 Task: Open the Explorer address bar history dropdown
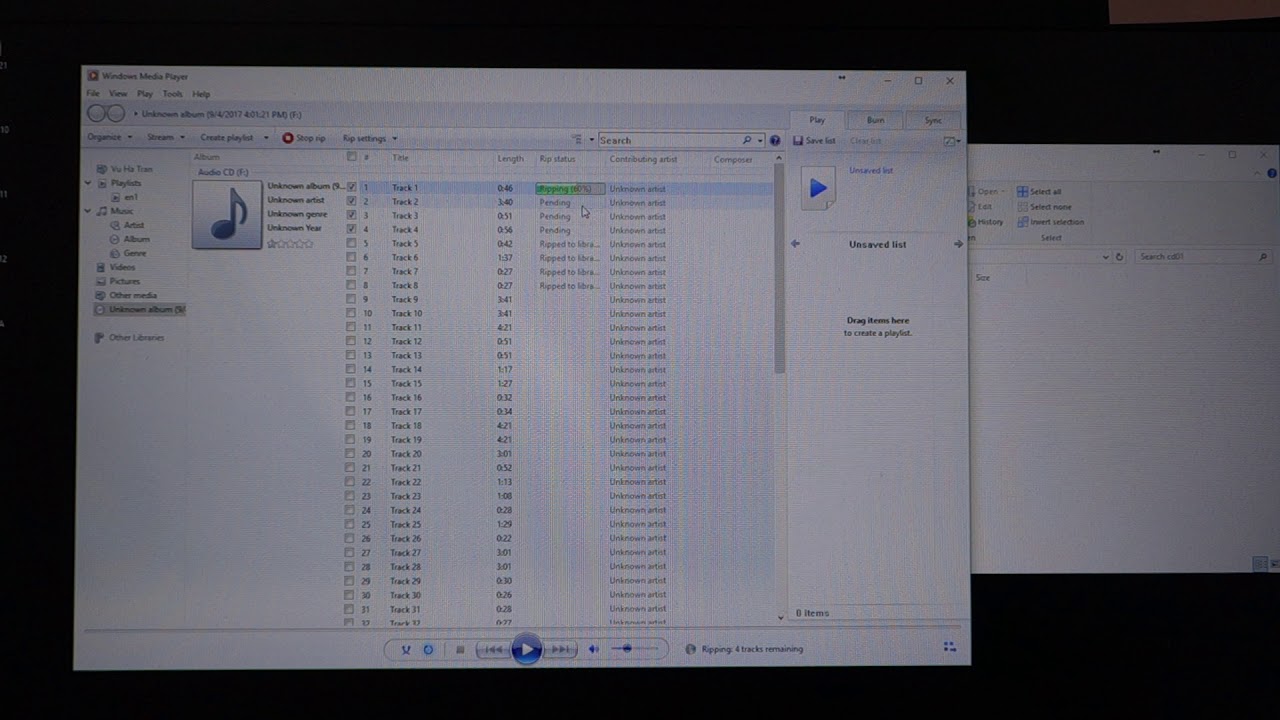[x=1106, y=257]
